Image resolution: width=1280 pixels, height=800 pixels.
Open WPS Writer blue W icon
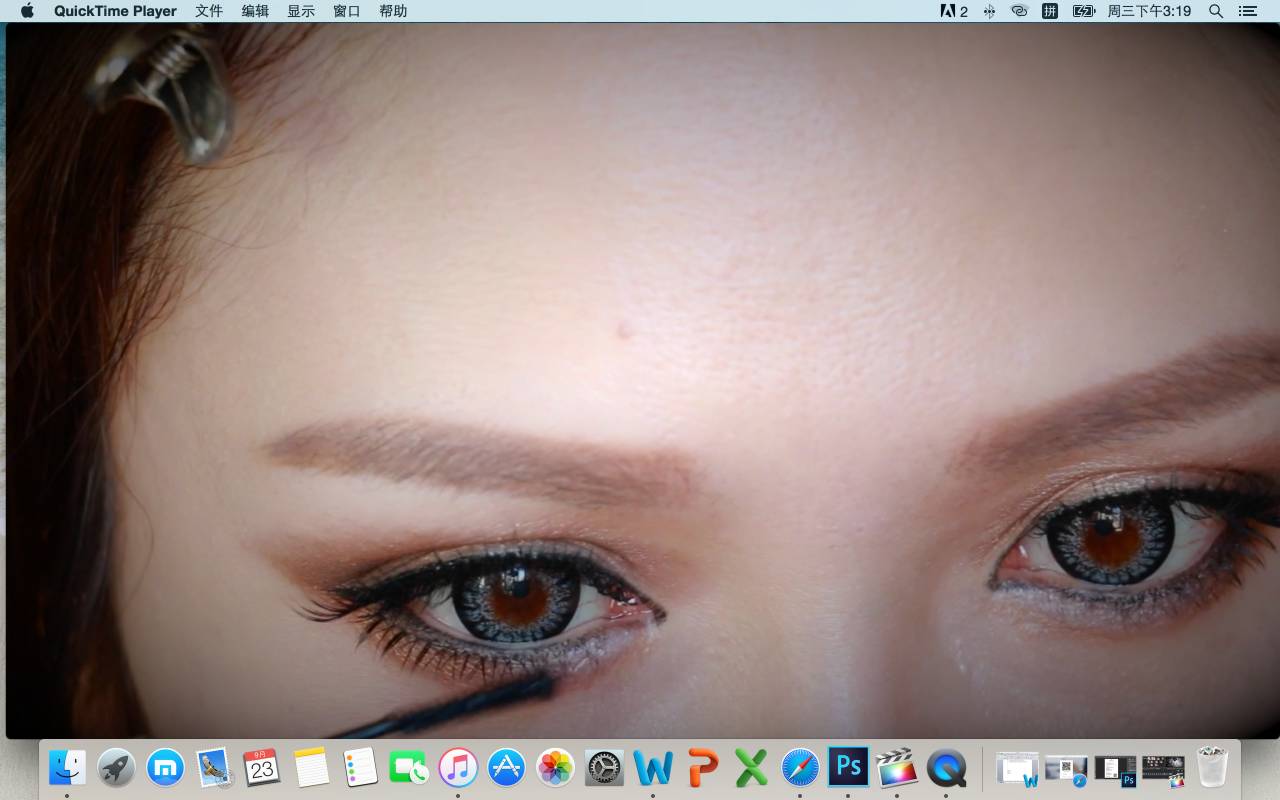click(x=653, y=768)
